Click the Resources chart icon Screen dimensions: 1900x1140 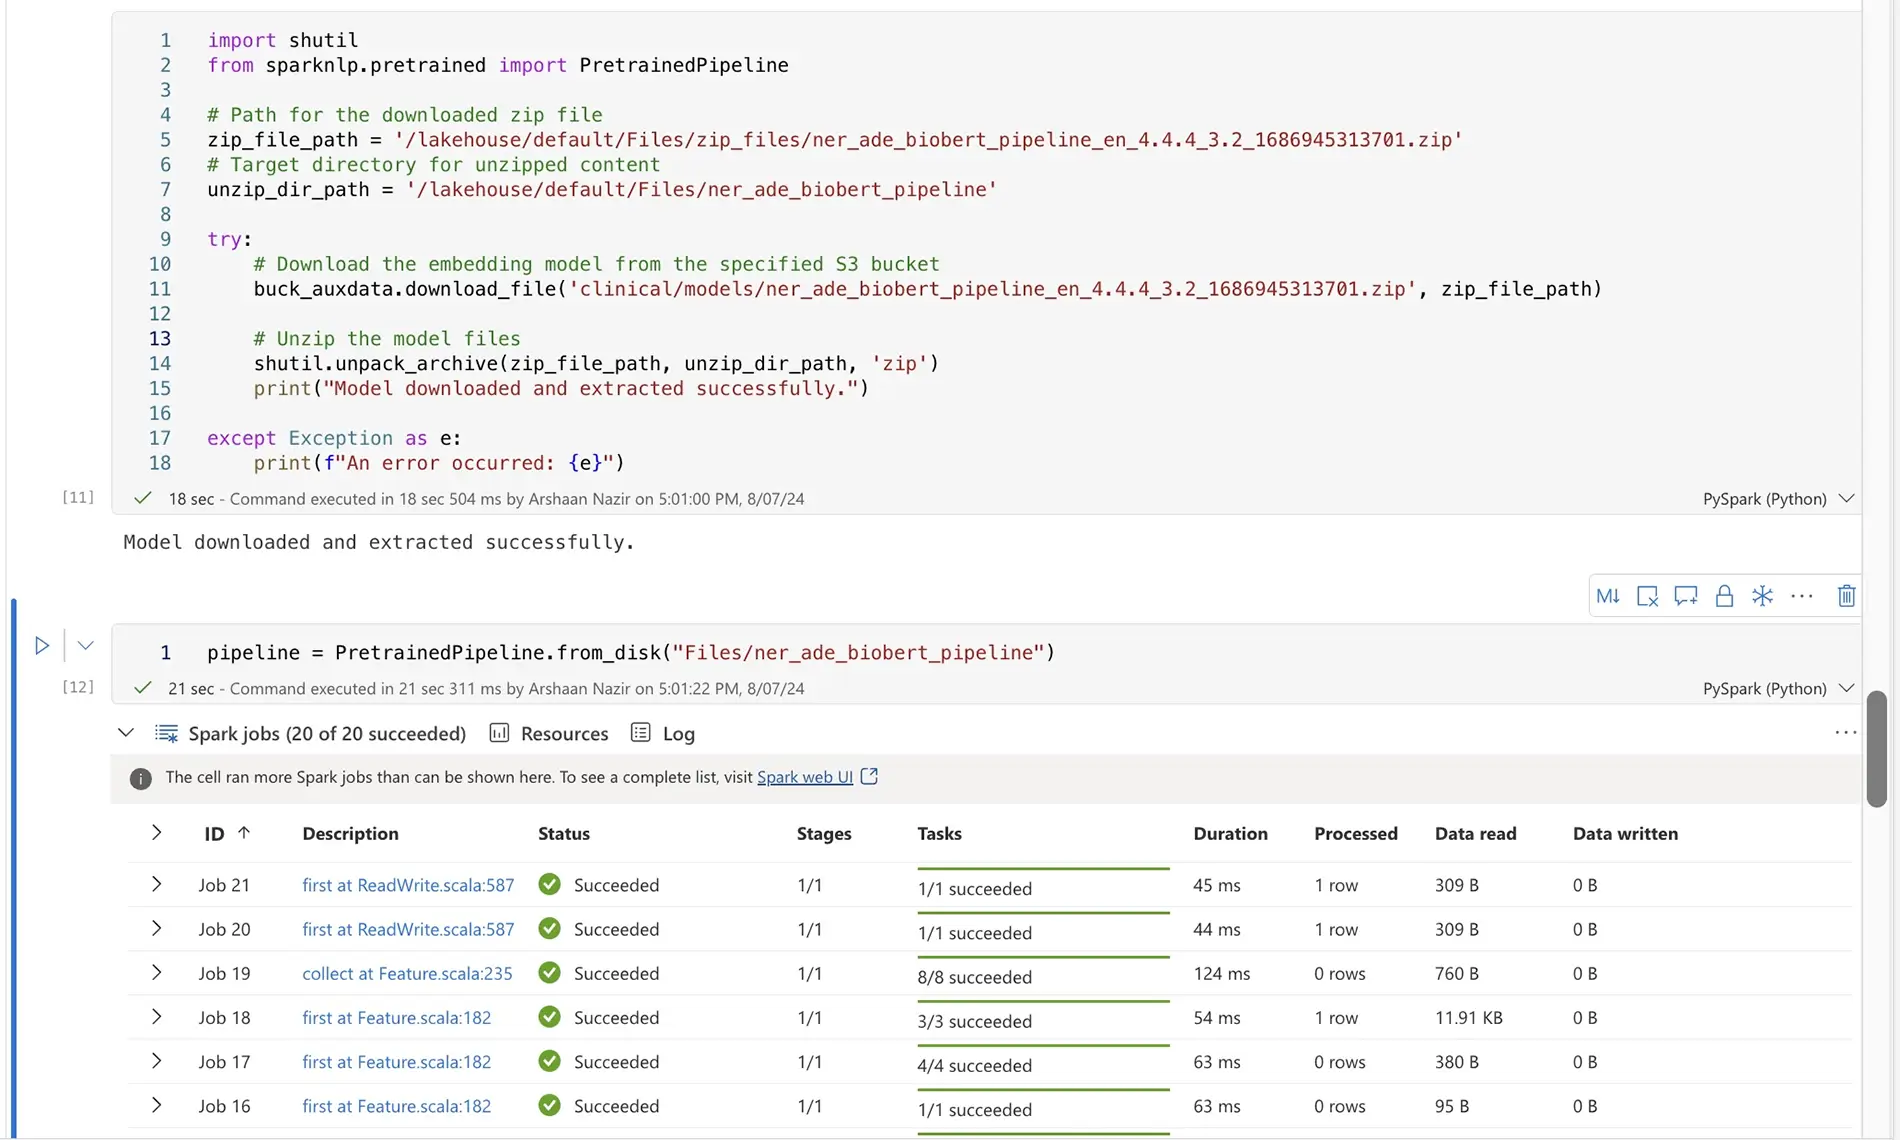coord(499,732)
